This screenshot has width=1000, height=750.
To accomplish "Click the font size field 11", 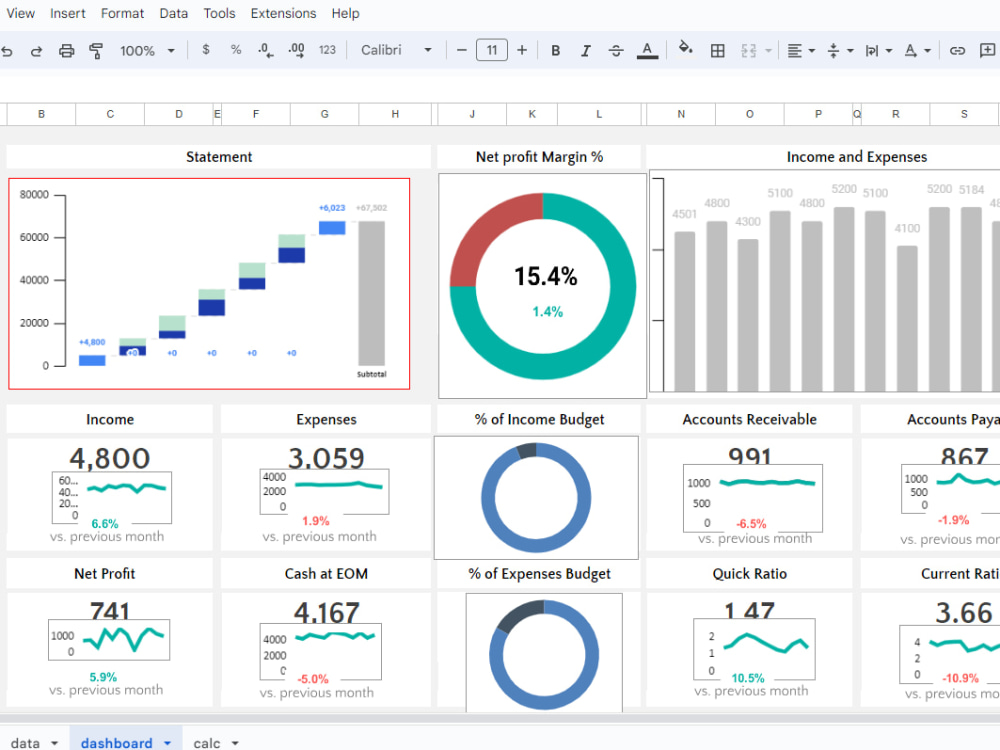I will [492, 50].
